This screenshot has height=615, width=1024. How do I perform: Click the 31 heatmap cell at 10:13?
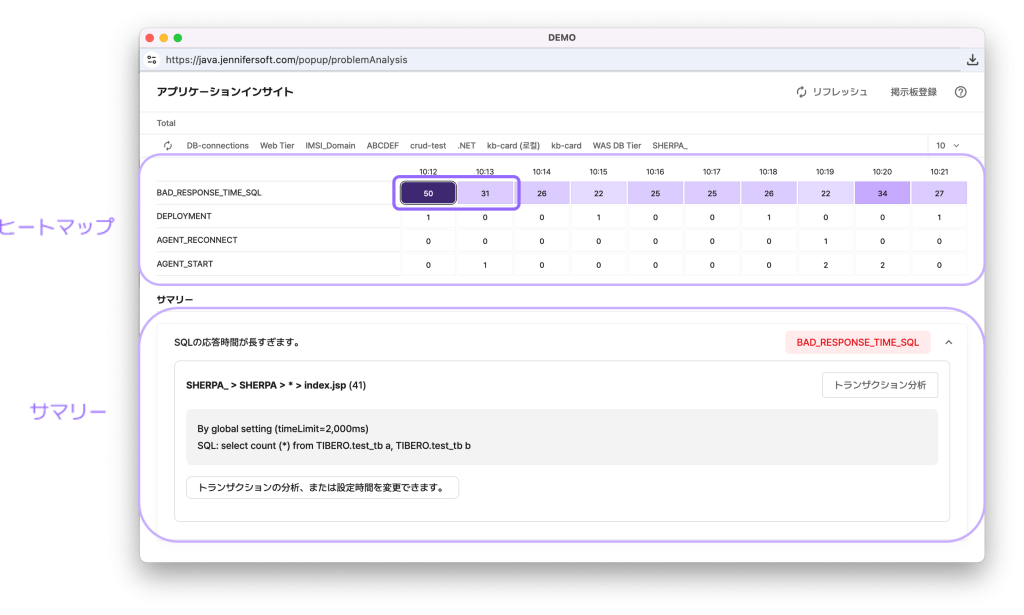pyautogui.click(x=485, y=193)
